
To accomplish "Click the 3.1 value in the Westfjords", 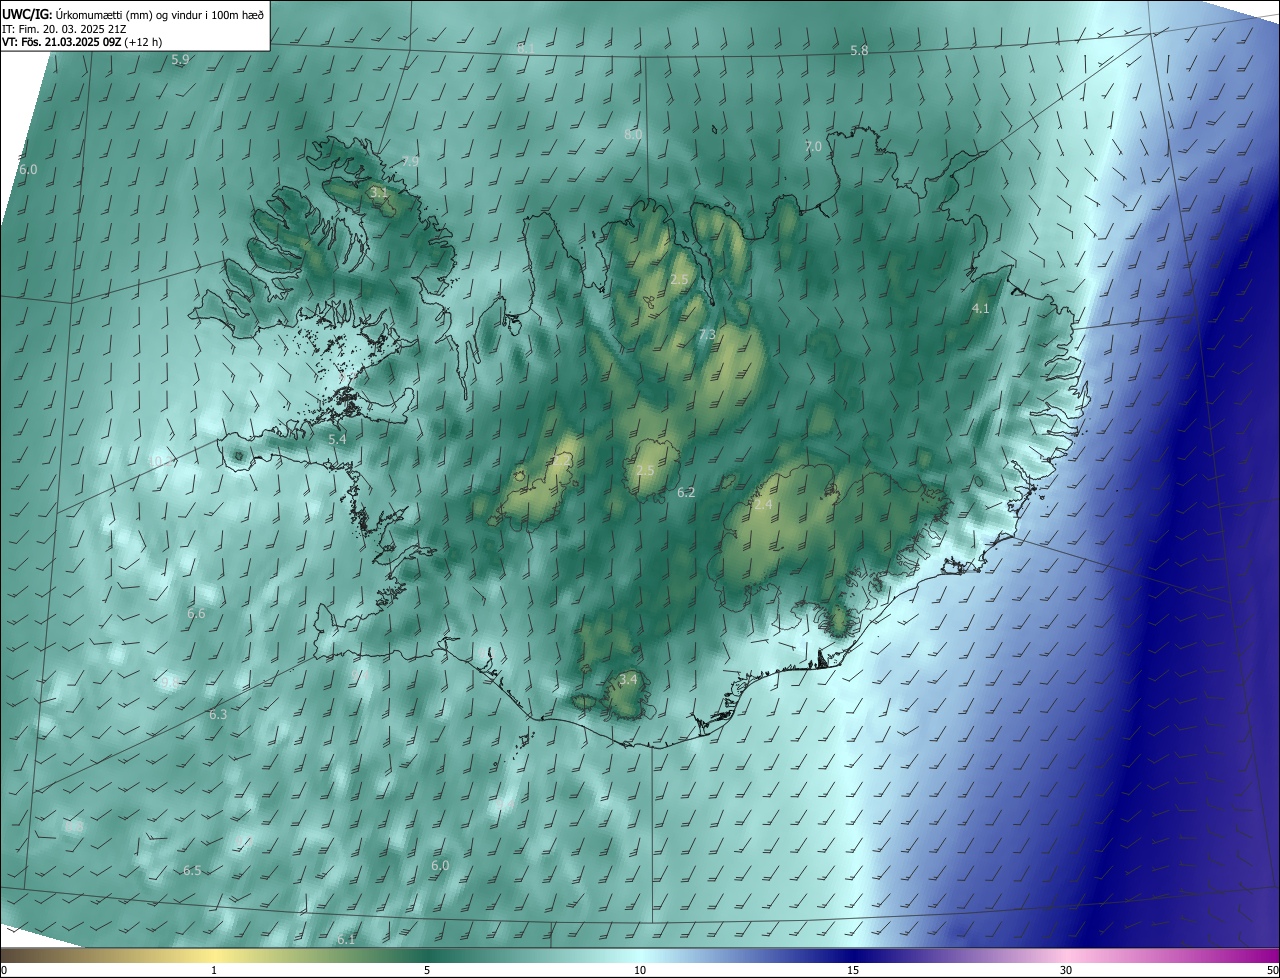I will (x=378, y=191).
